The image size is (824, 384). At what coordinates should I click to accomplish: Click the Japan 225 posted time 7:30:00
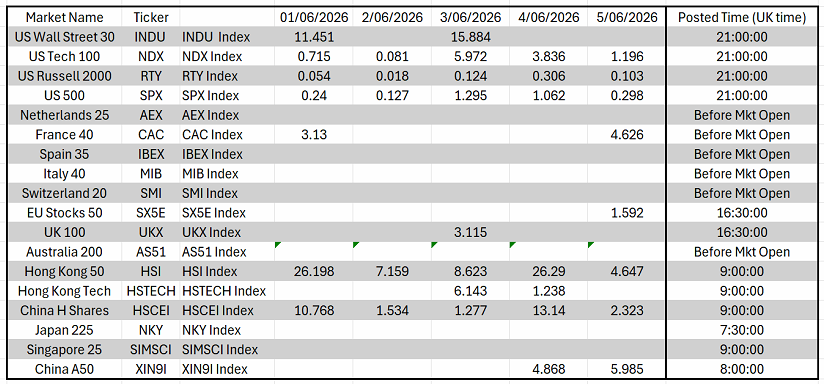coord(741,330)
